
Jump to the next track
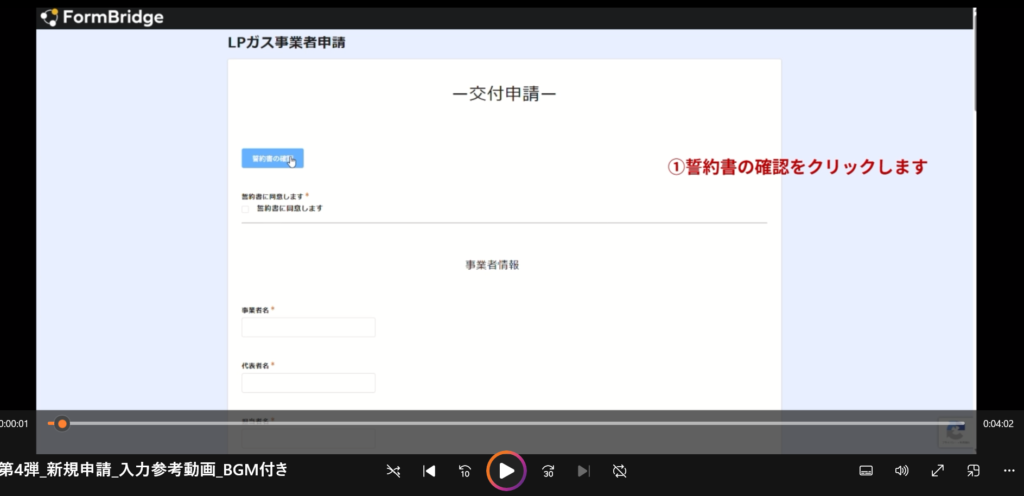[584, 470]
